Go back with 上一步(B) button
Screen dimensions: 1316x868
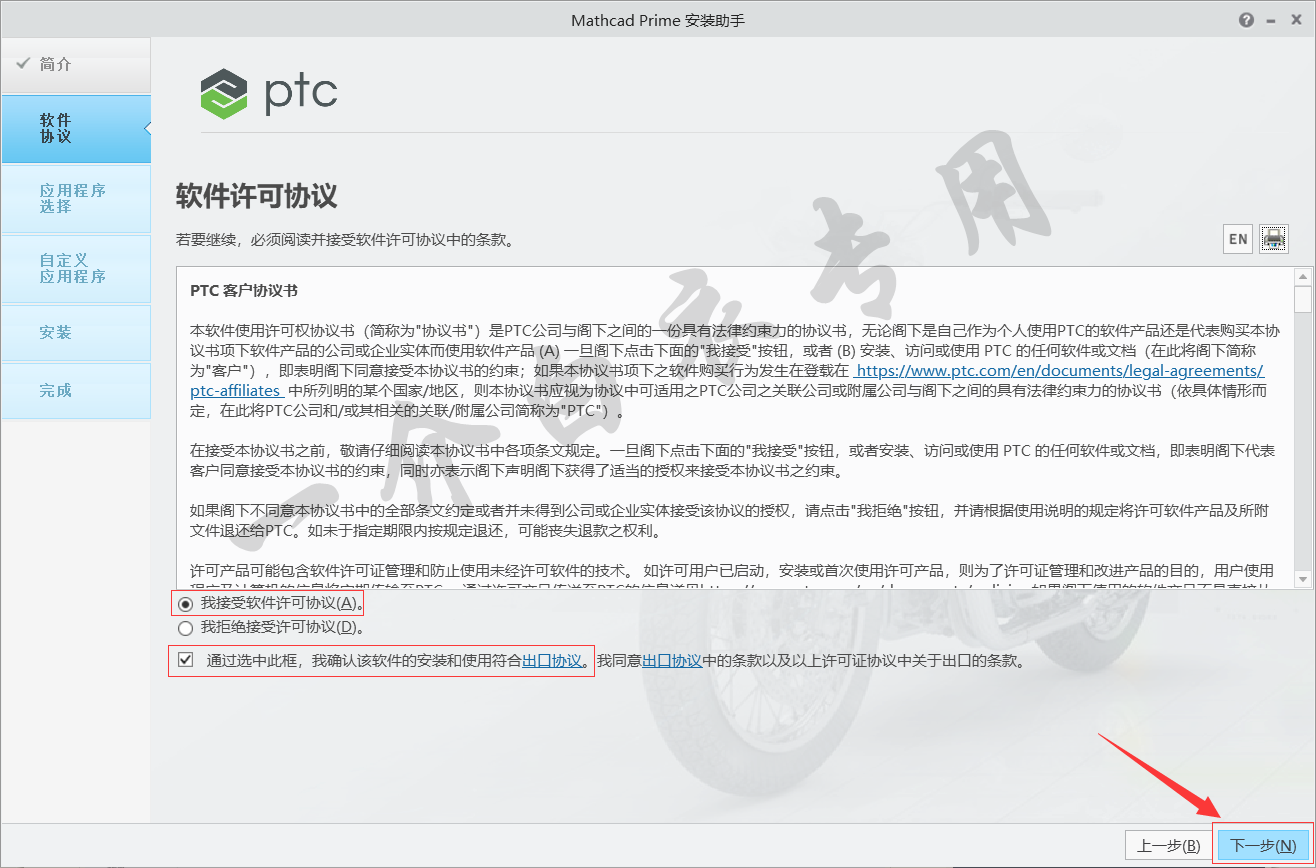[1168, 845]
